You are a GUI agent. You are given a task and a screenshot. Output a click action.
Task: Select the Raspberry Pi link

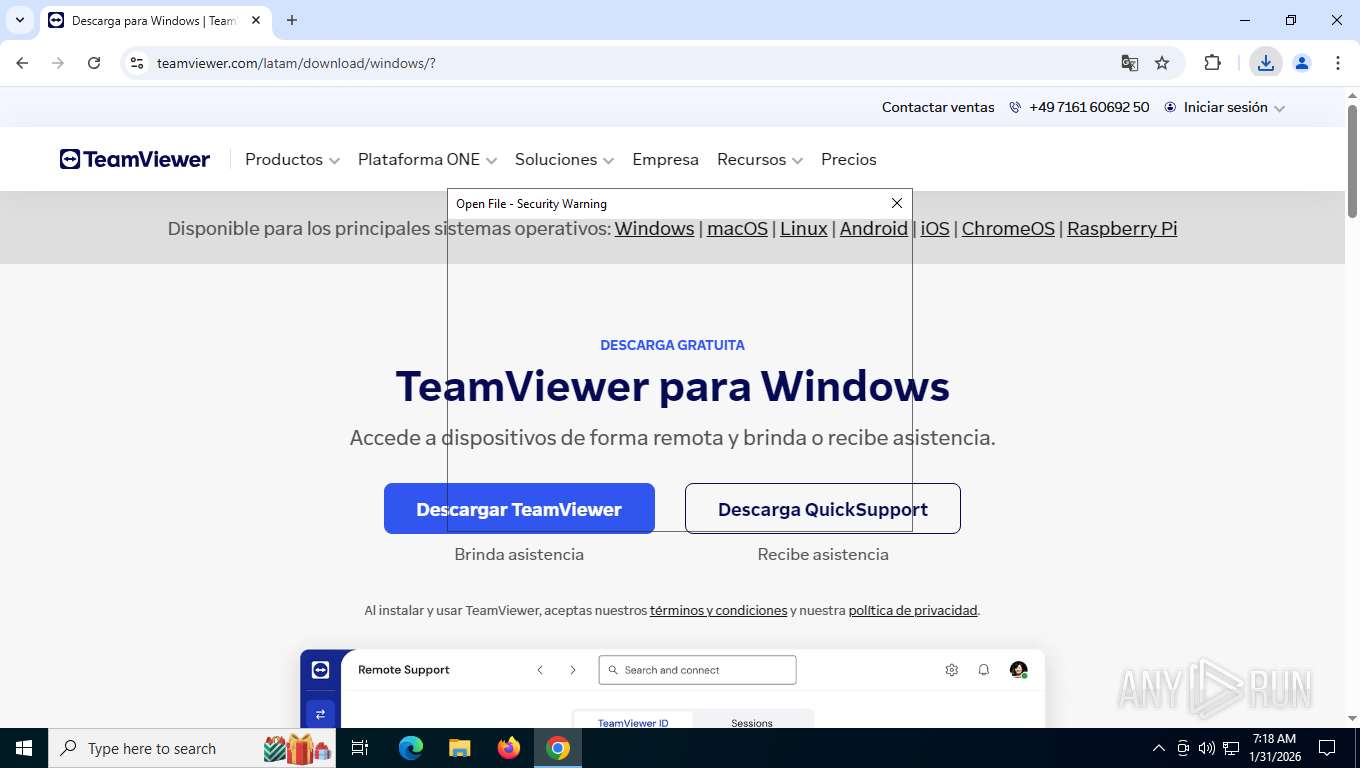[1122, 228]
